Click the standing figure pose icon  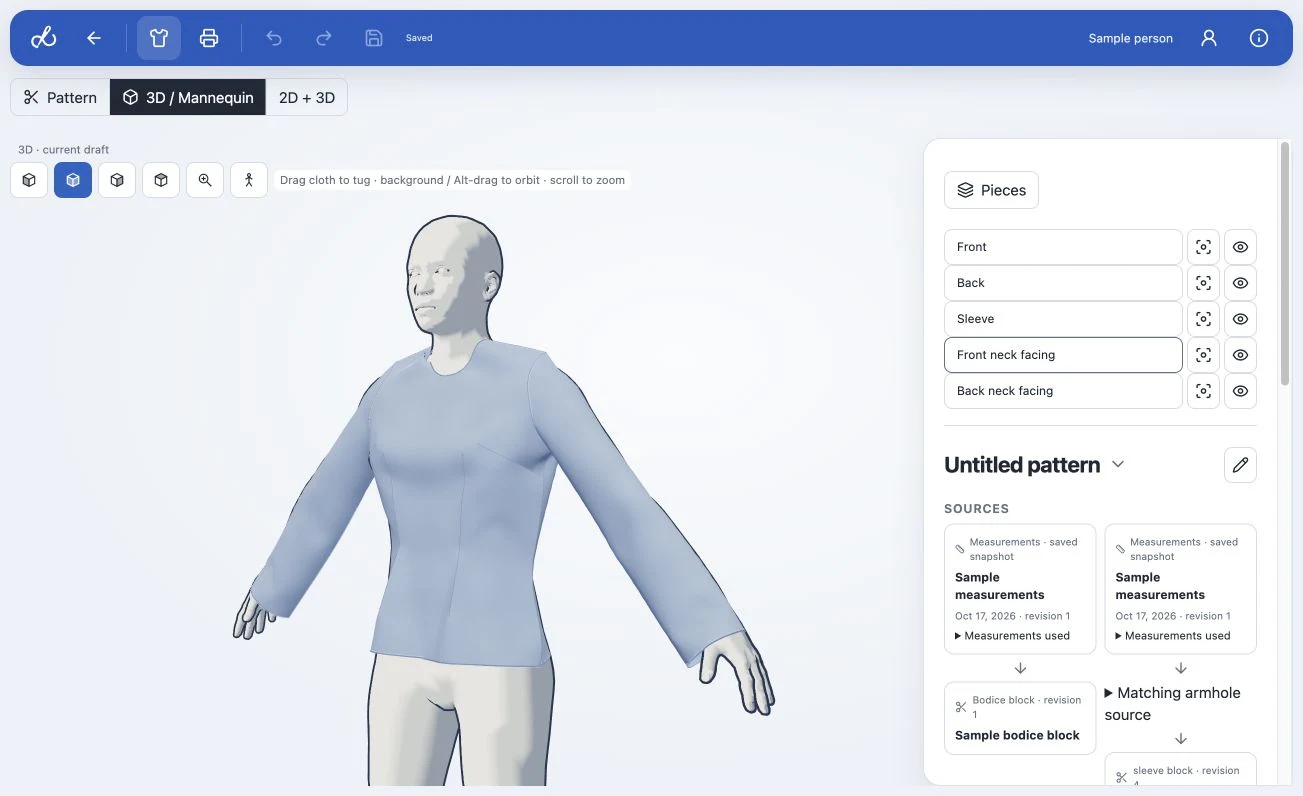tap(249, 180)
